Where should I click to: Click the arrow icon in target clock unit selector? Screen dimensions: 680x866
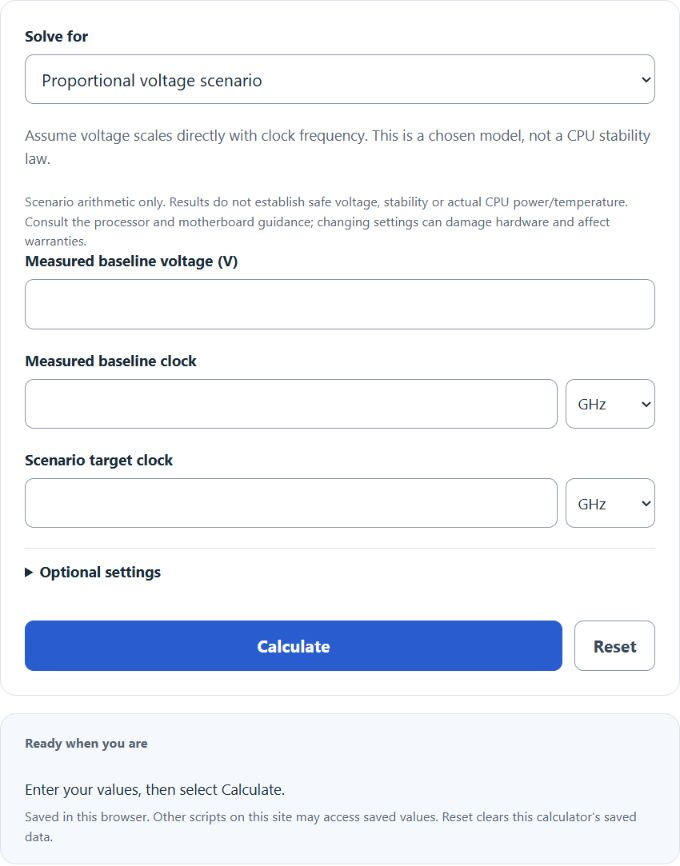coord(646,504)
